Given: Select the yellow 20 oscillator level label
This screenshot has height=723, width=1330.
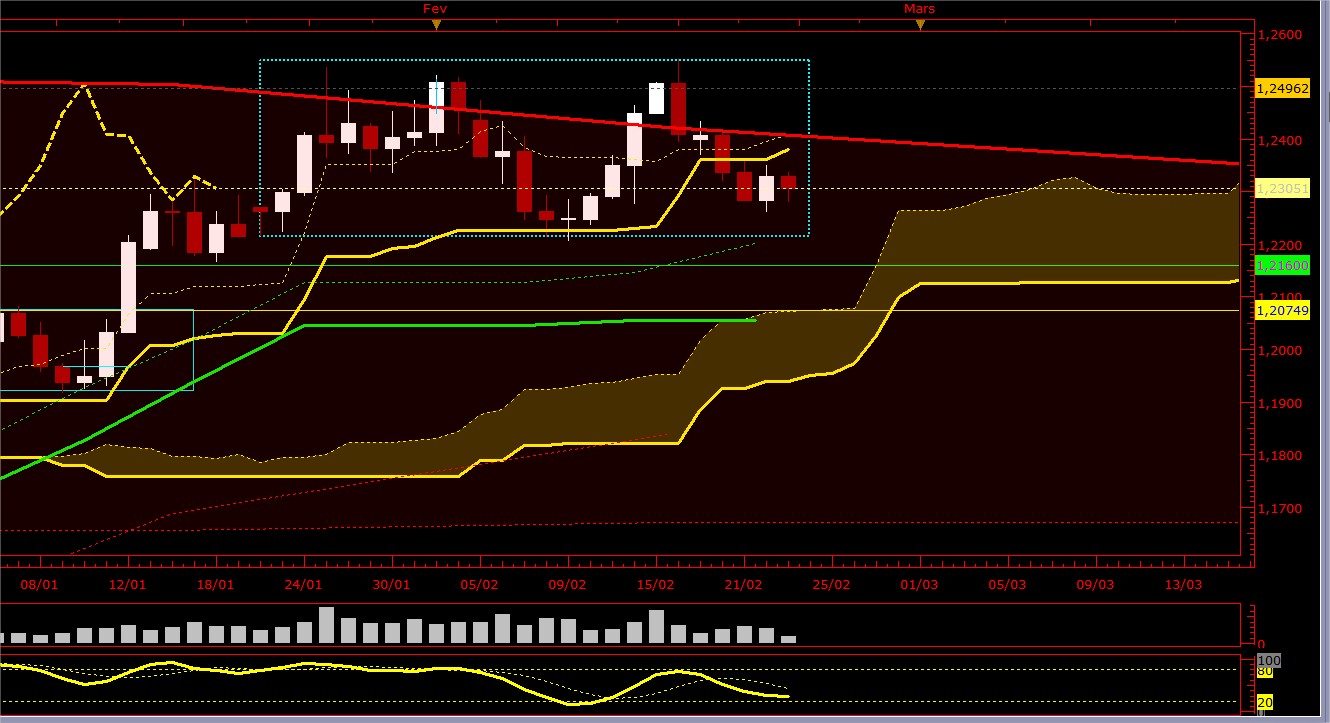Looking at the screenshot, I should [1263, 702].
